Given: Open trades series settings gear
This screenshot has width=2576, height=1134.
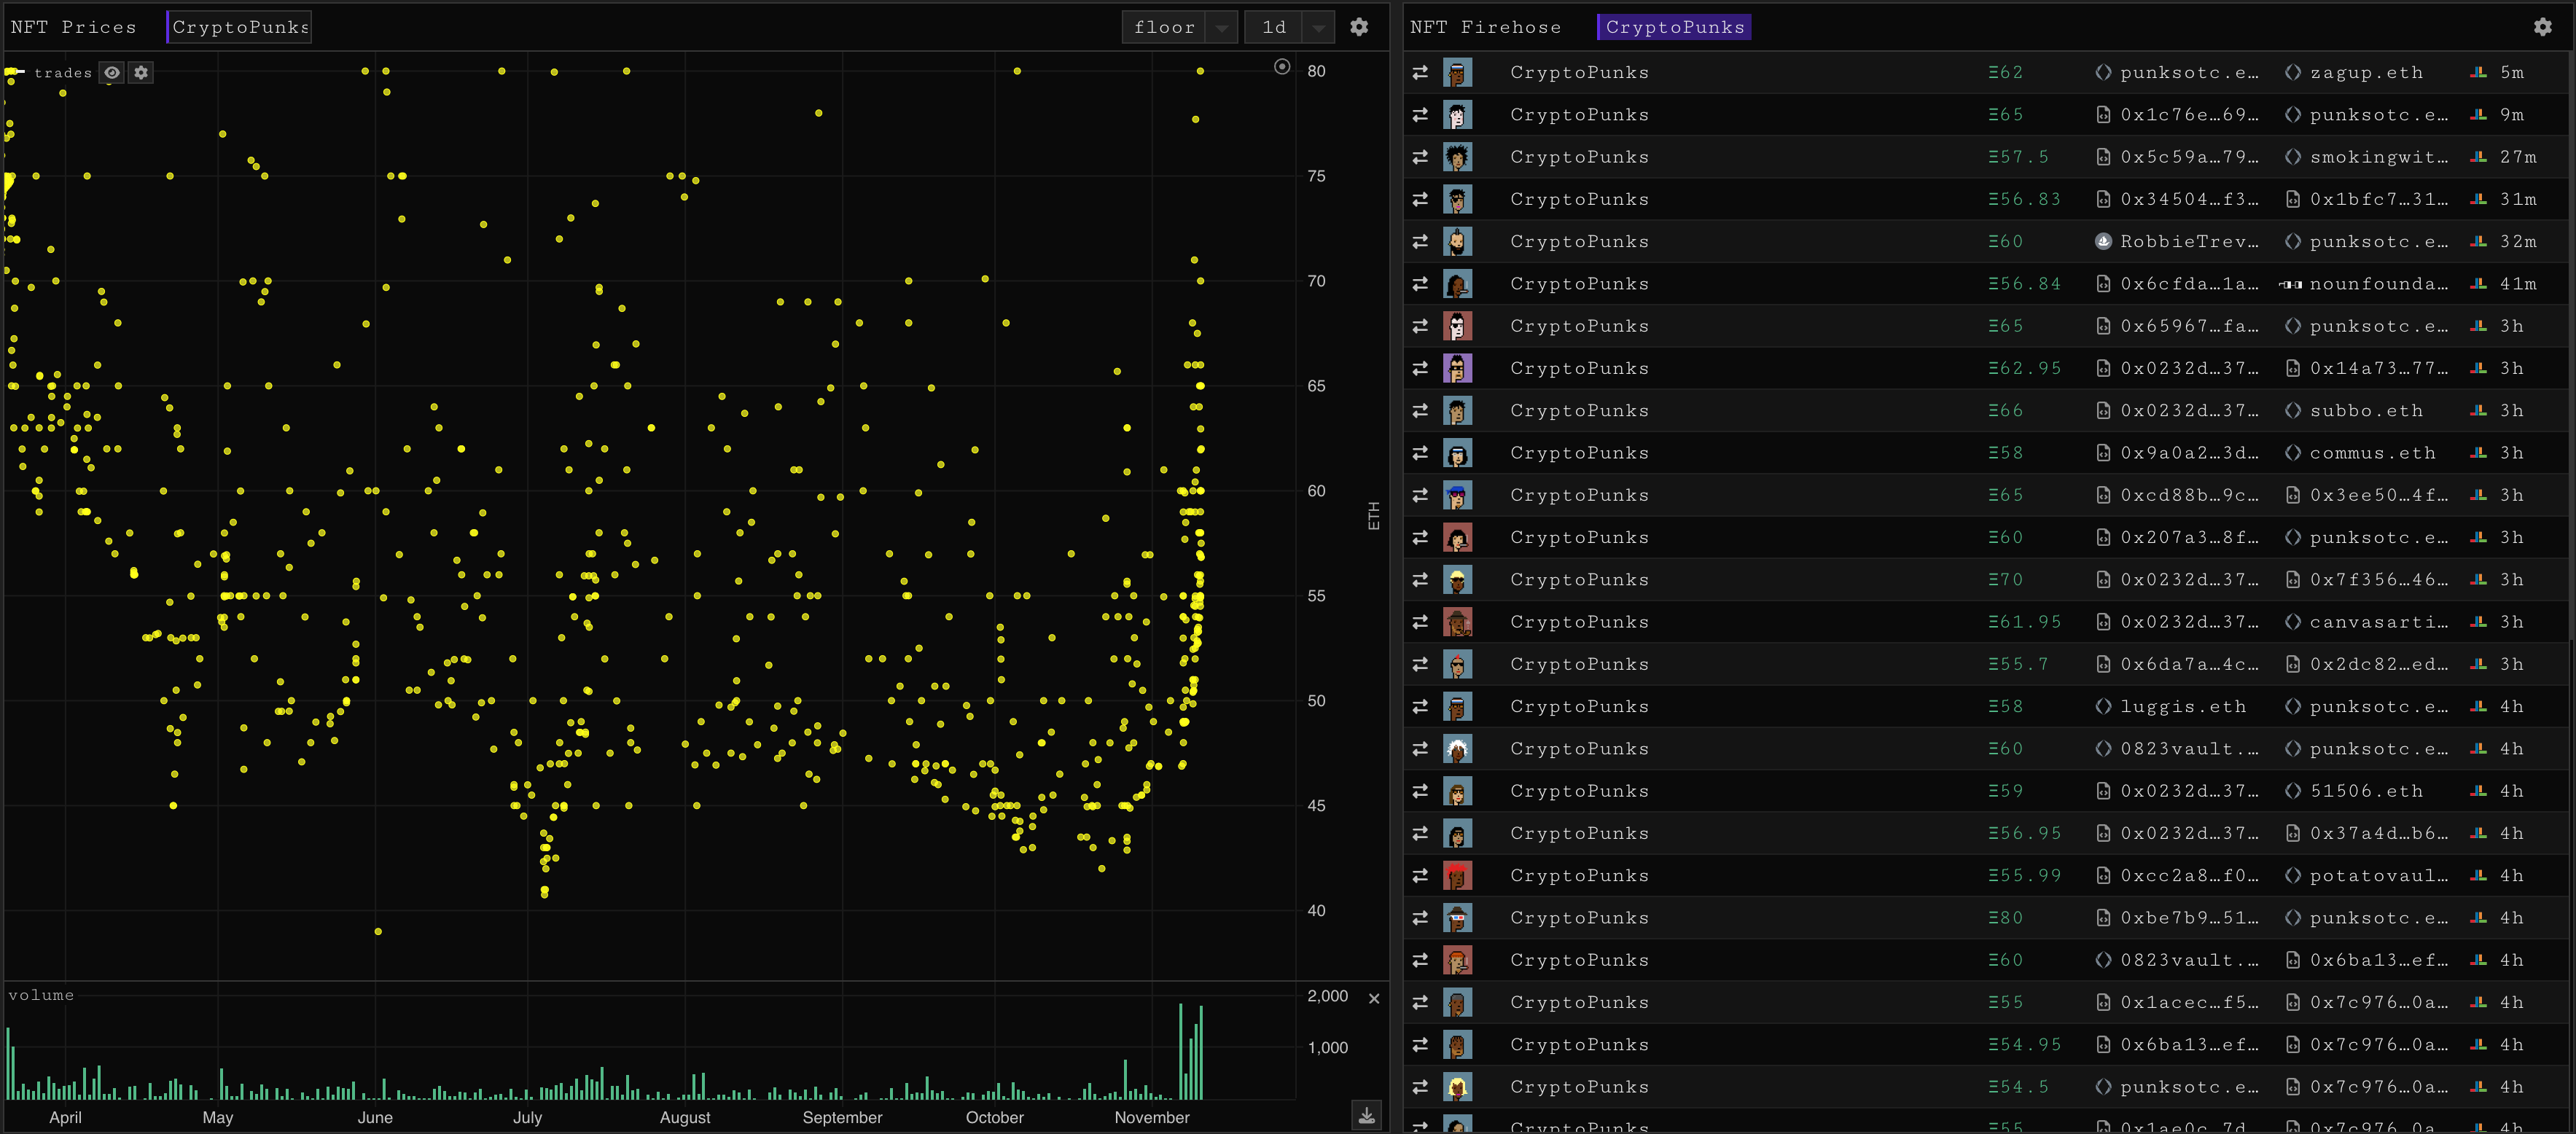Looking at the screenshot, I should 141,73.
